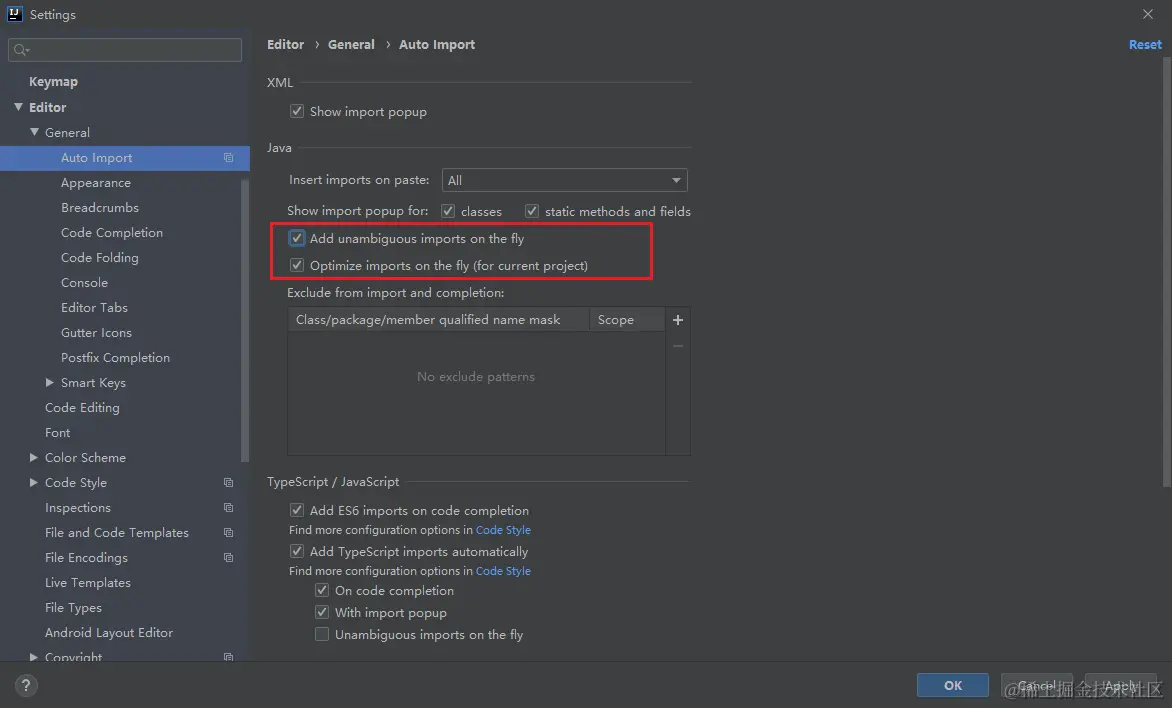Select Postfix Completion page
This screenshot has height=708, width=1172.
[115, 357]
